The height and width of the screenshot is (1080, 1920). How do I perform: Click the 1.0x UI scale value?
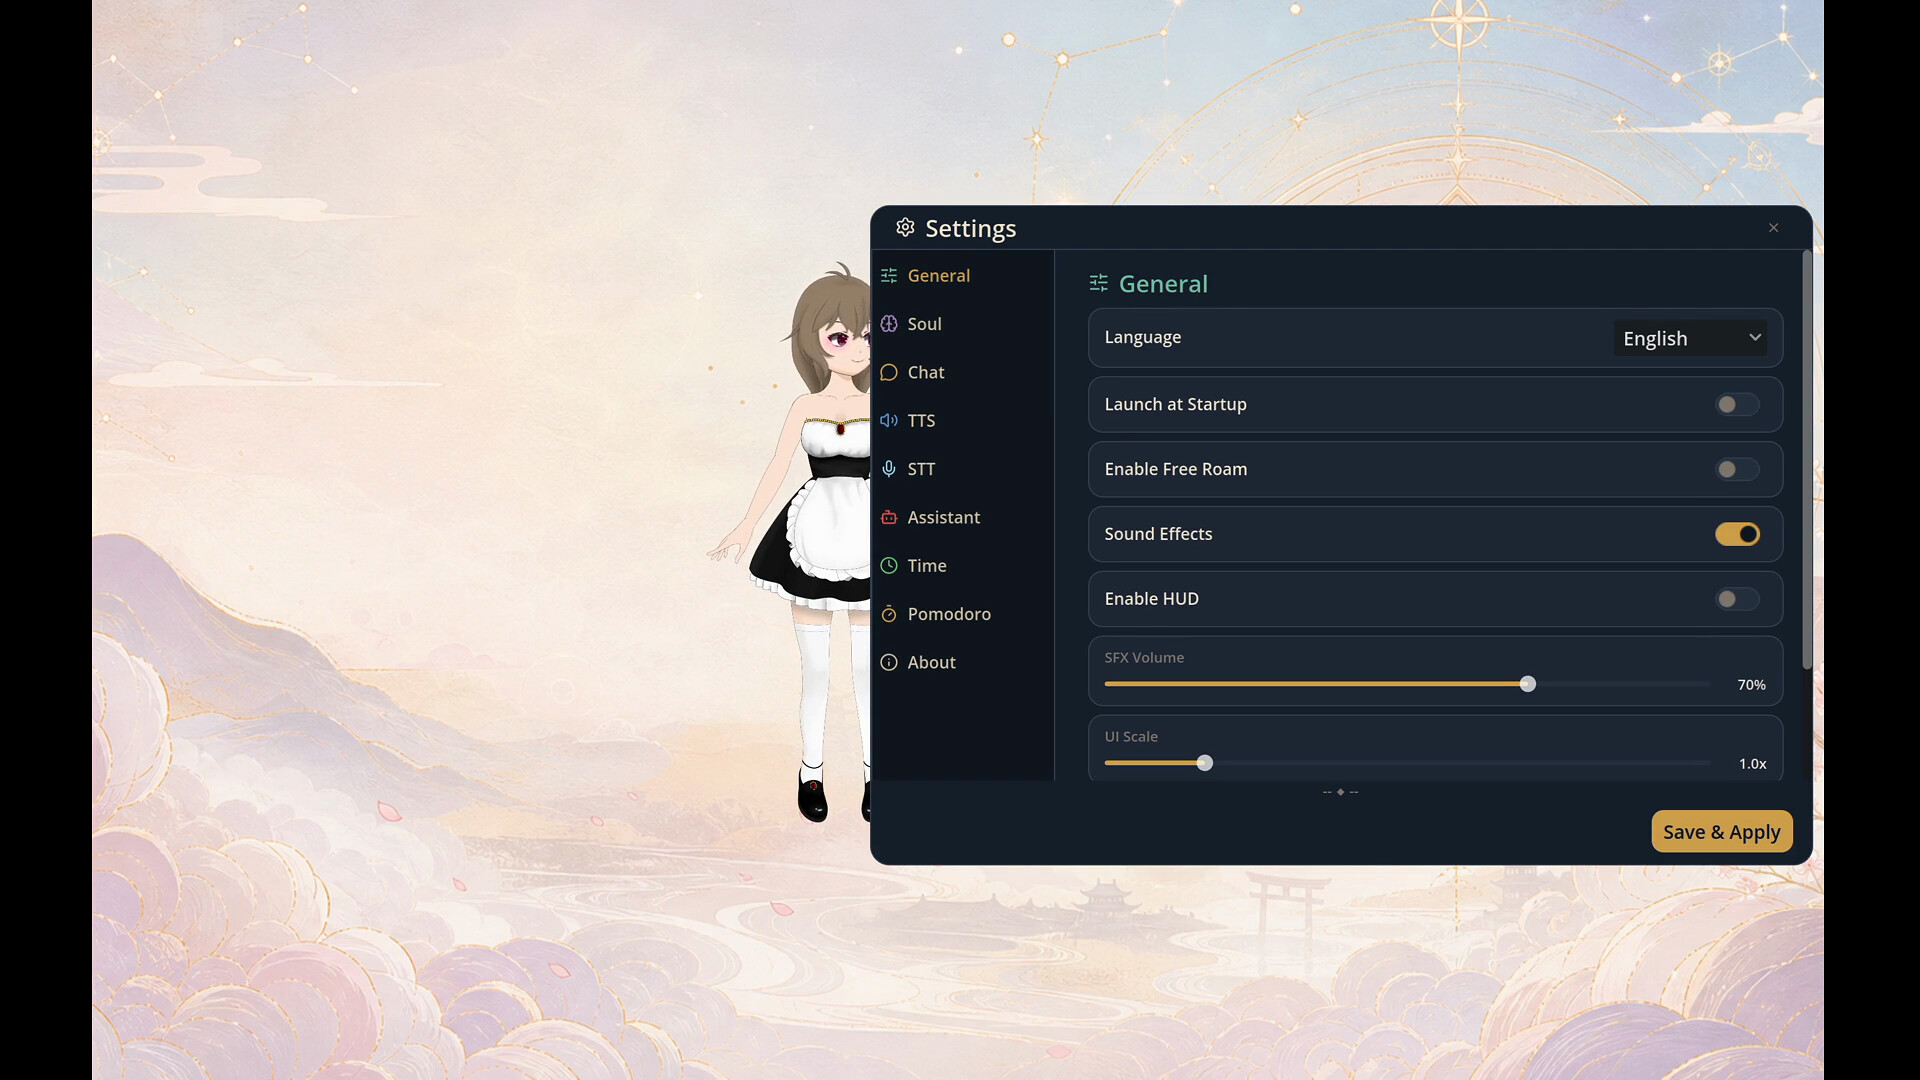(1752, 764)
